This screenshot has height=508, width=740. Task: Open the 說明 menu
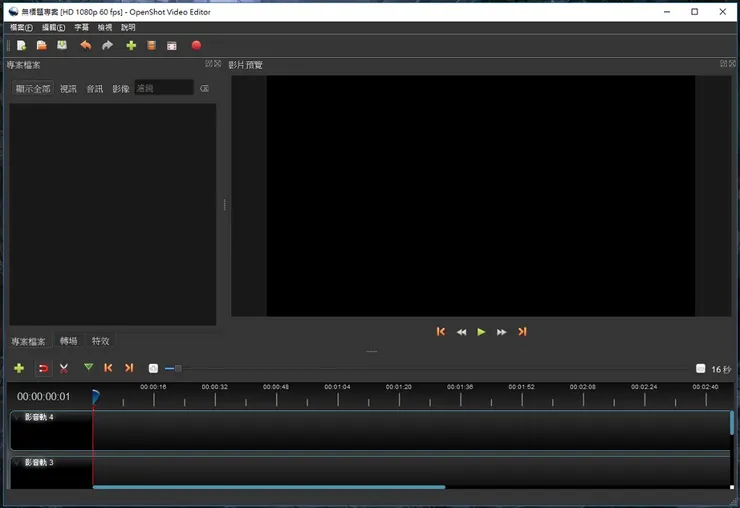coord(128,27)
